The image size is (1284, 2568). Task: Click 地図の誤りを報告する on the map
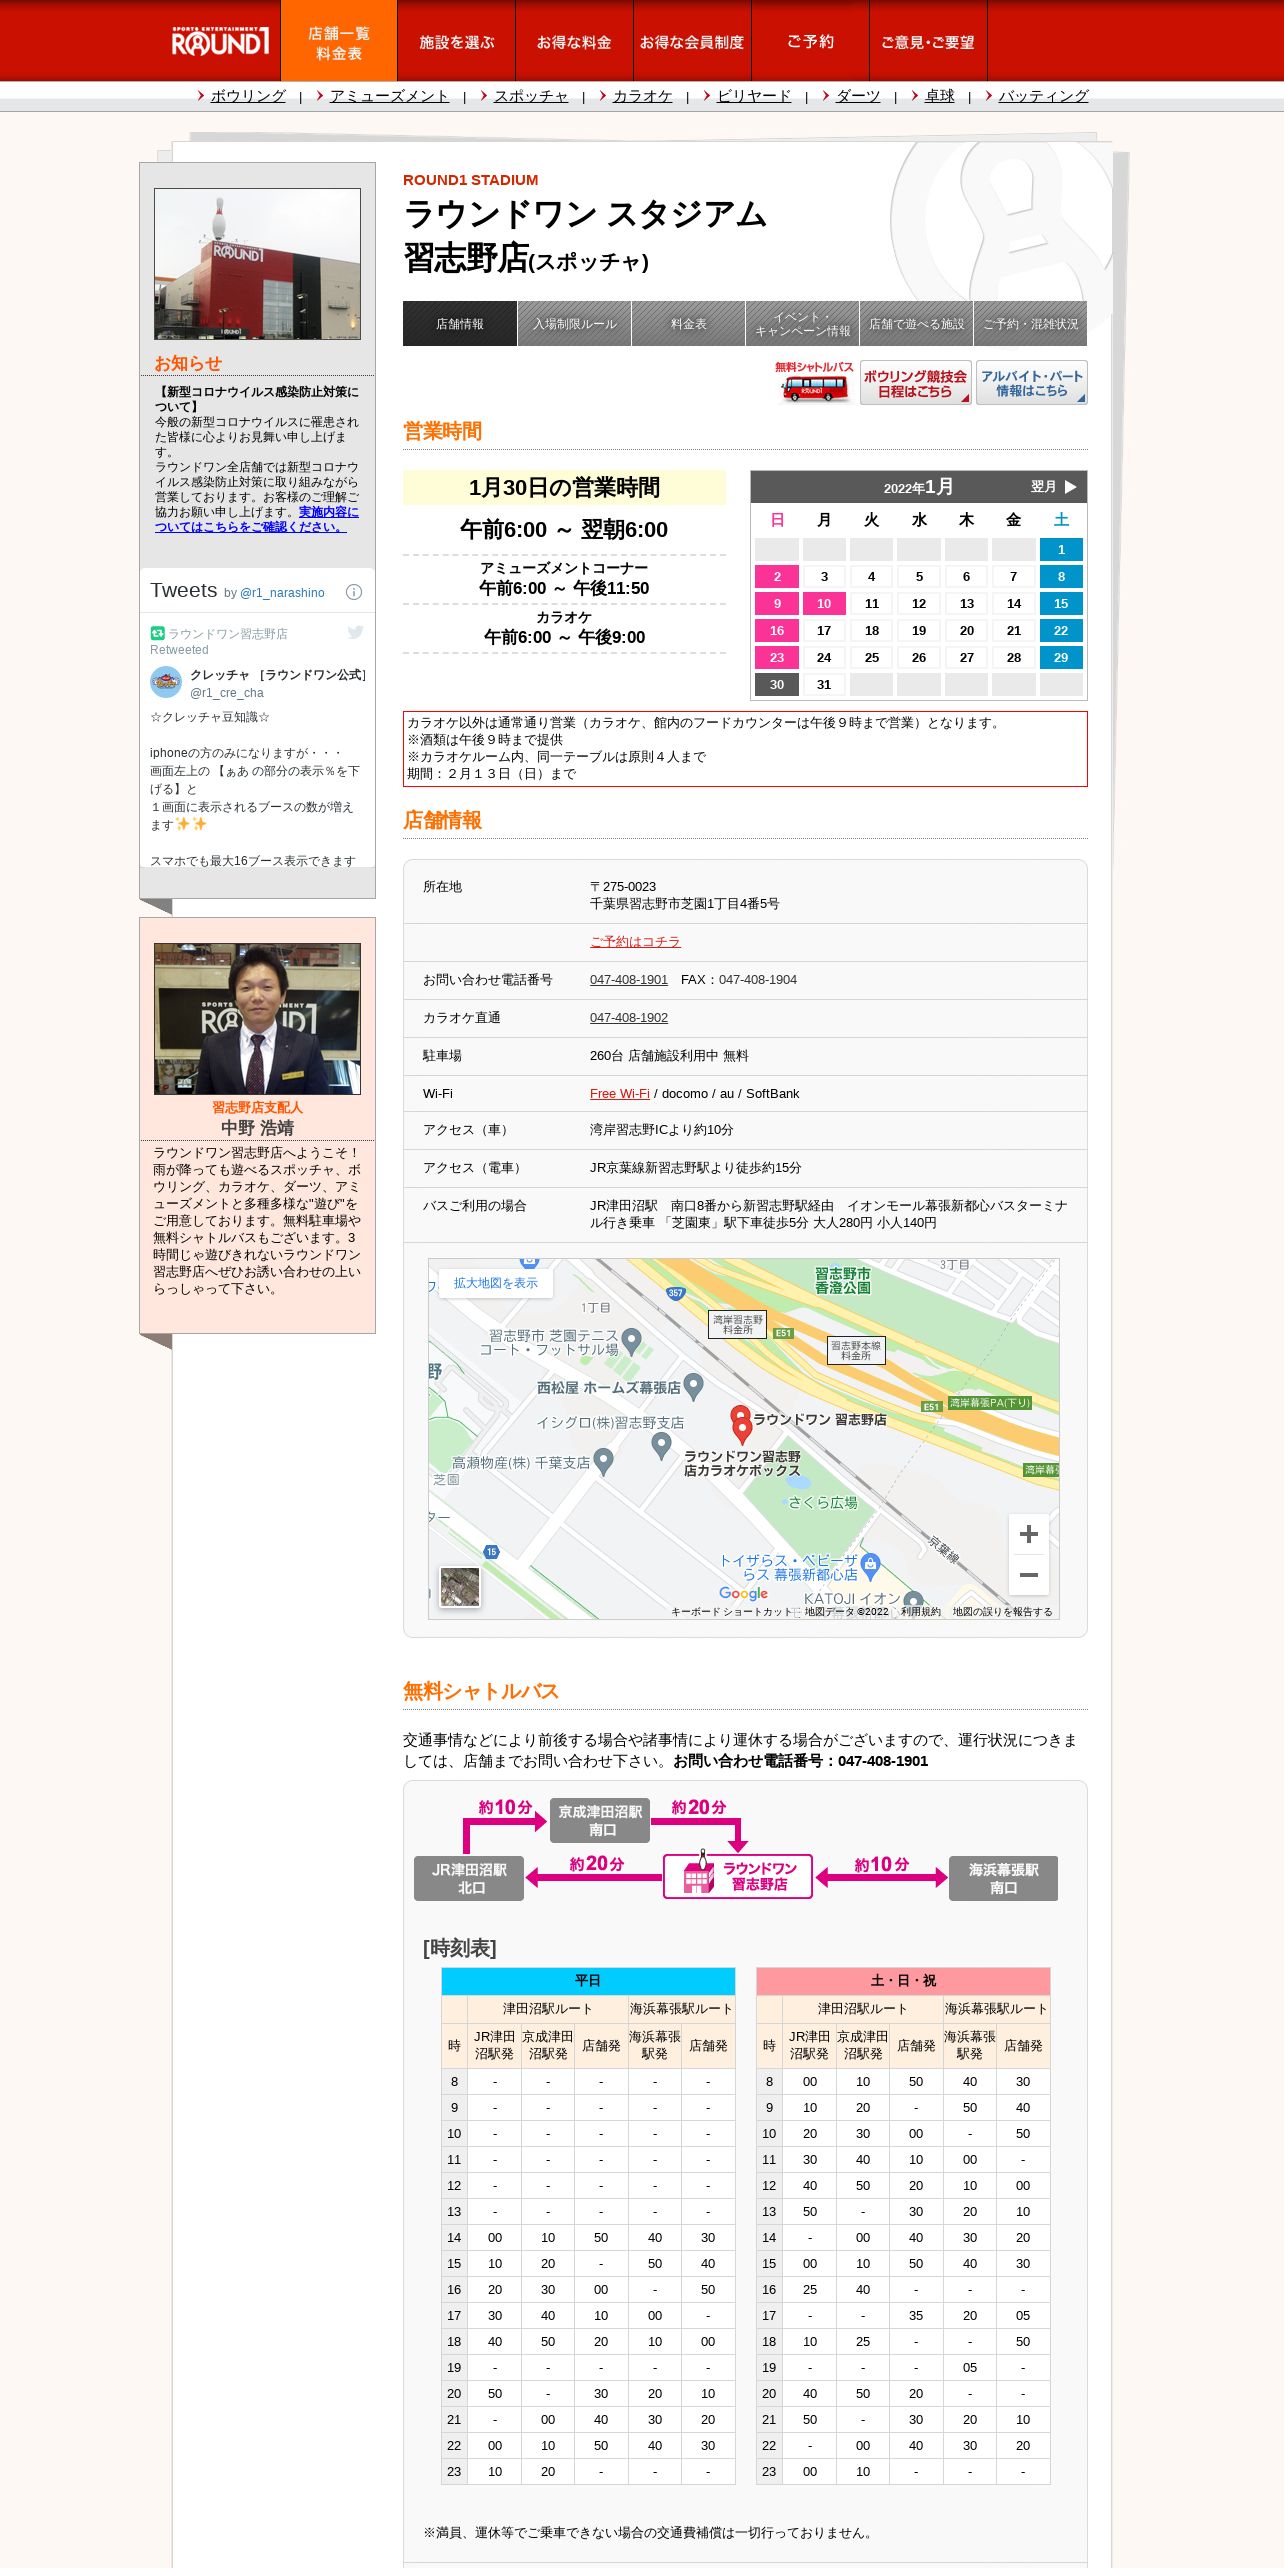[1002, 1612]
